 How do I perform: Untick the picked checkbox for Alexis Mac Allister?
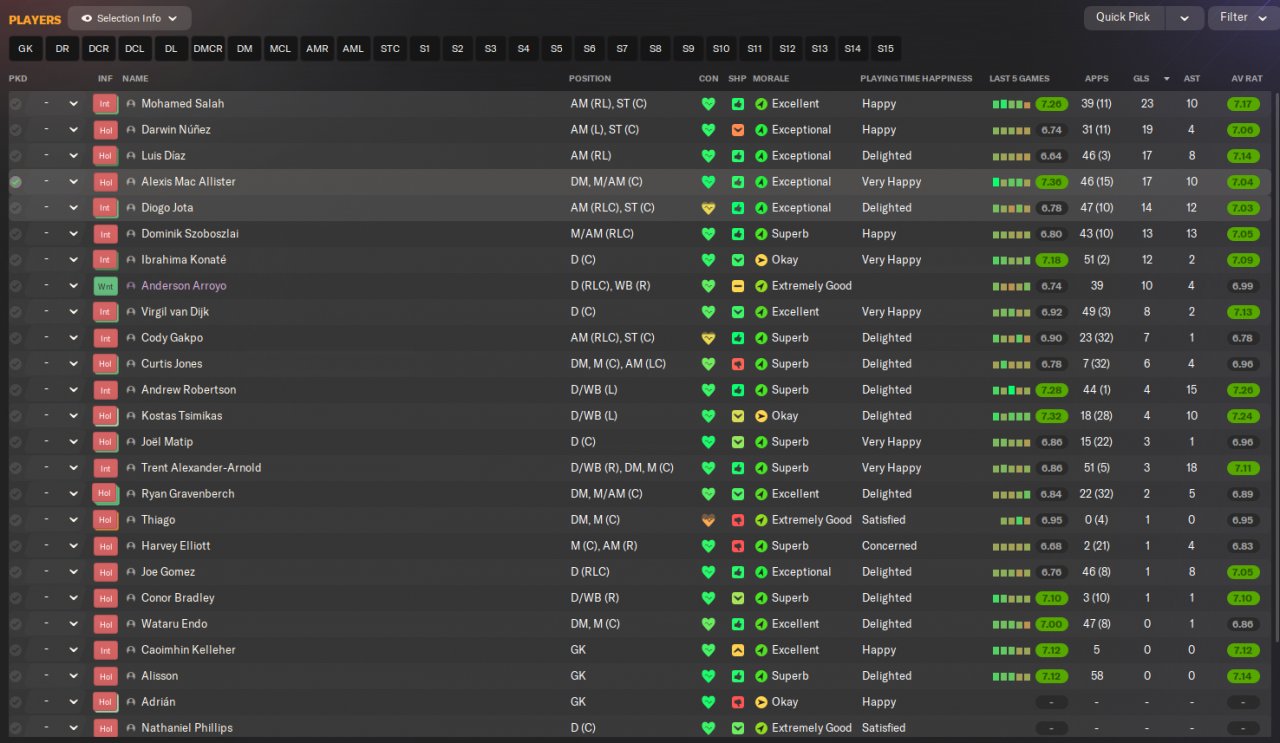(x=16, y=182)
